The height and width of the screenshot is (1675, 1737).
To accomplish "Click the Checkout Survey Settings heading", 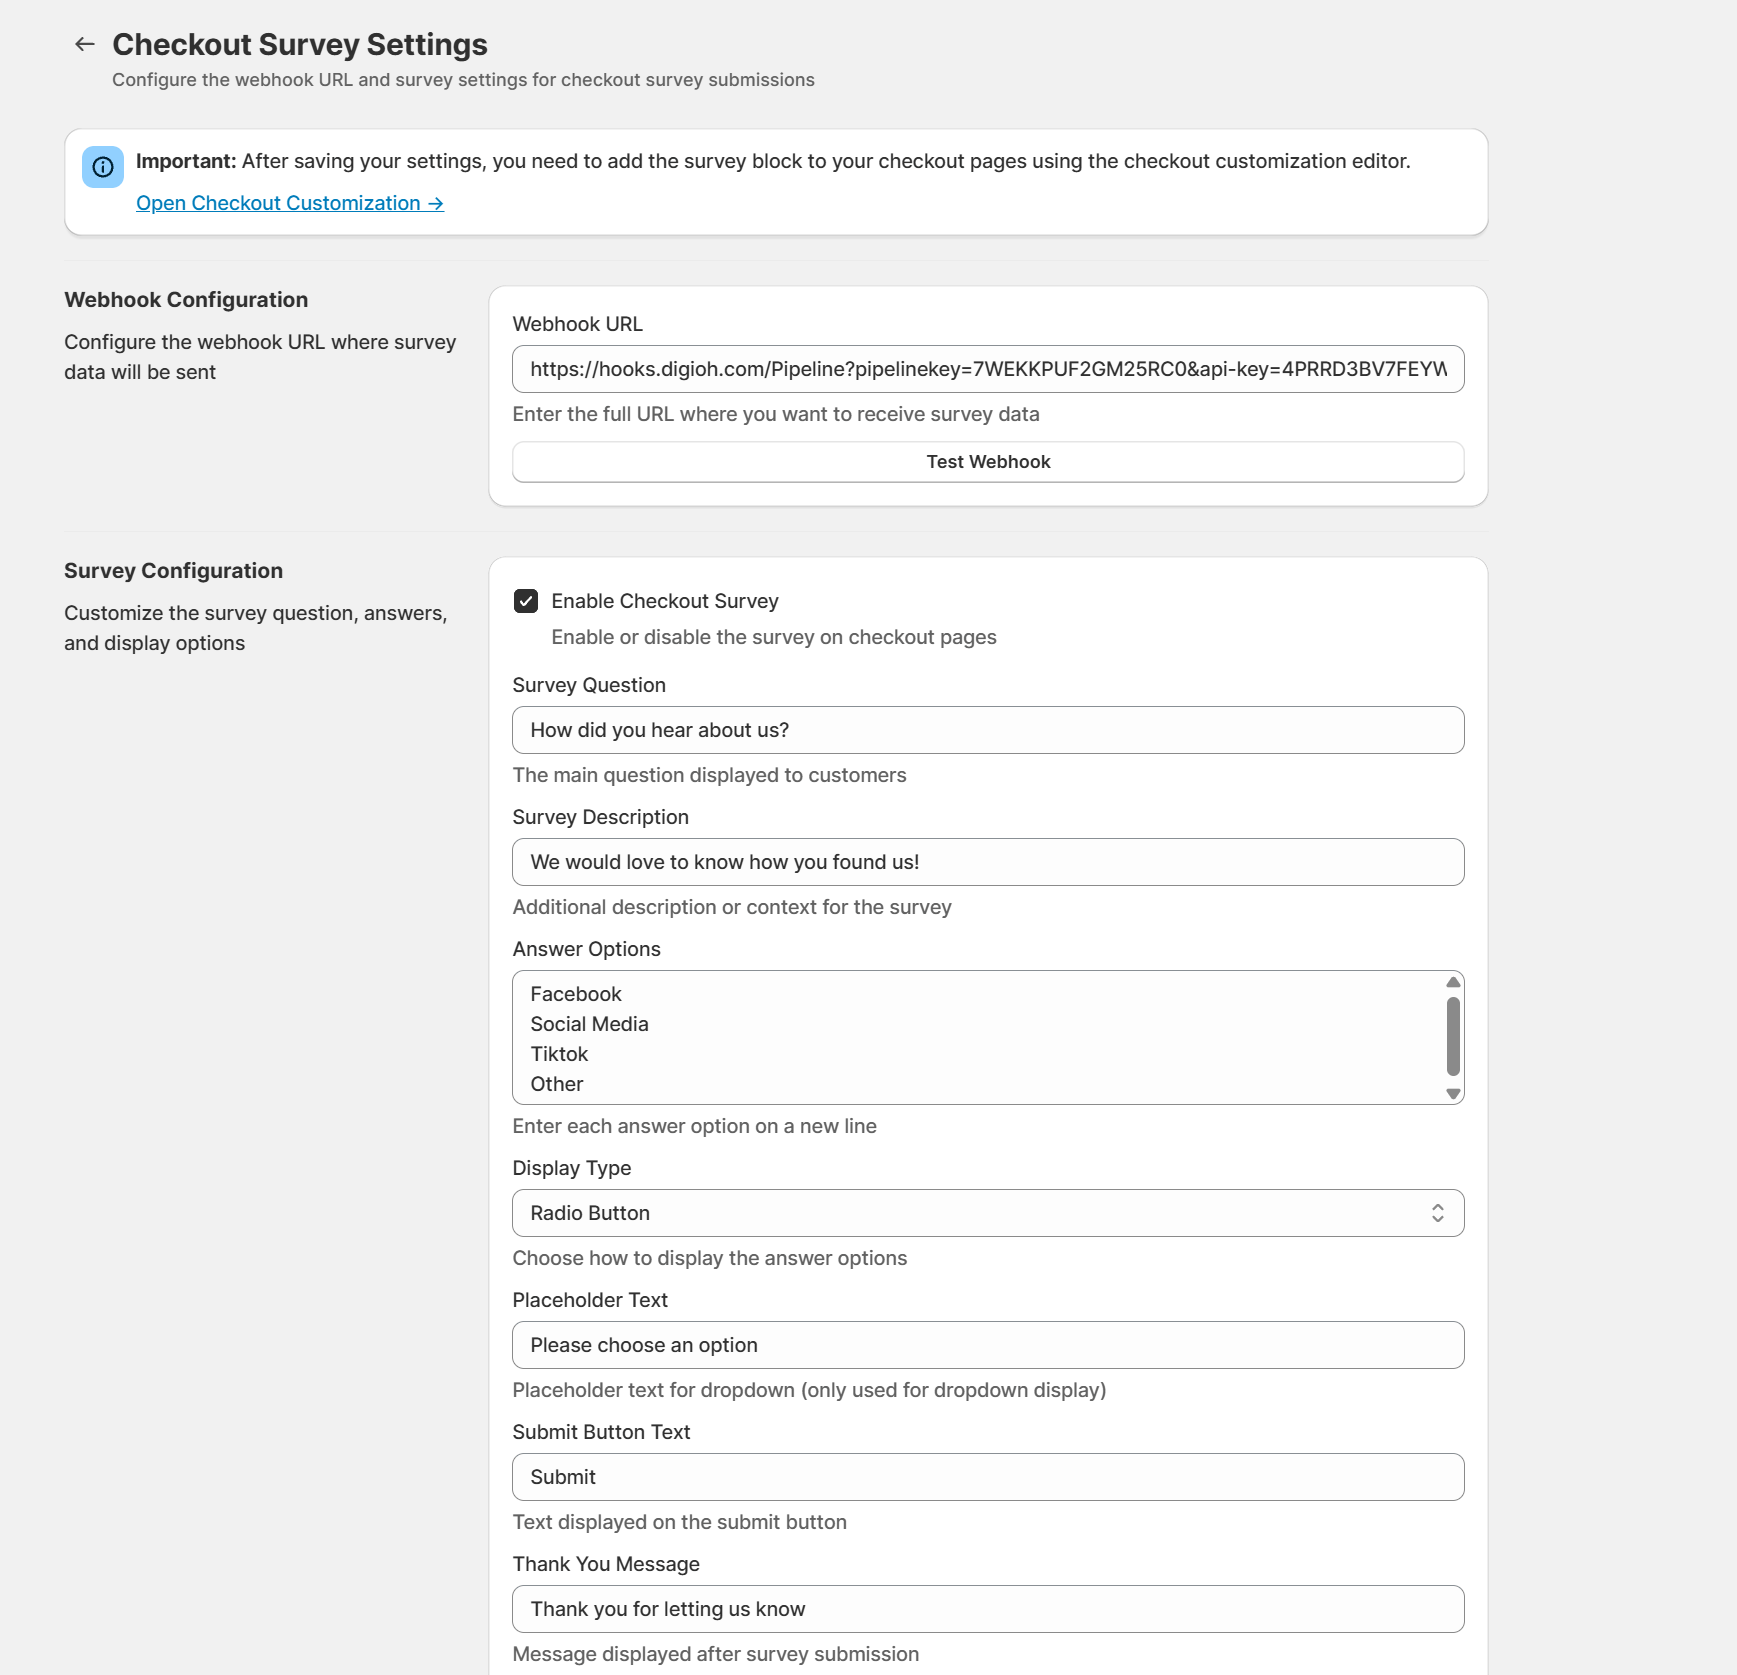I will point(300,45).
